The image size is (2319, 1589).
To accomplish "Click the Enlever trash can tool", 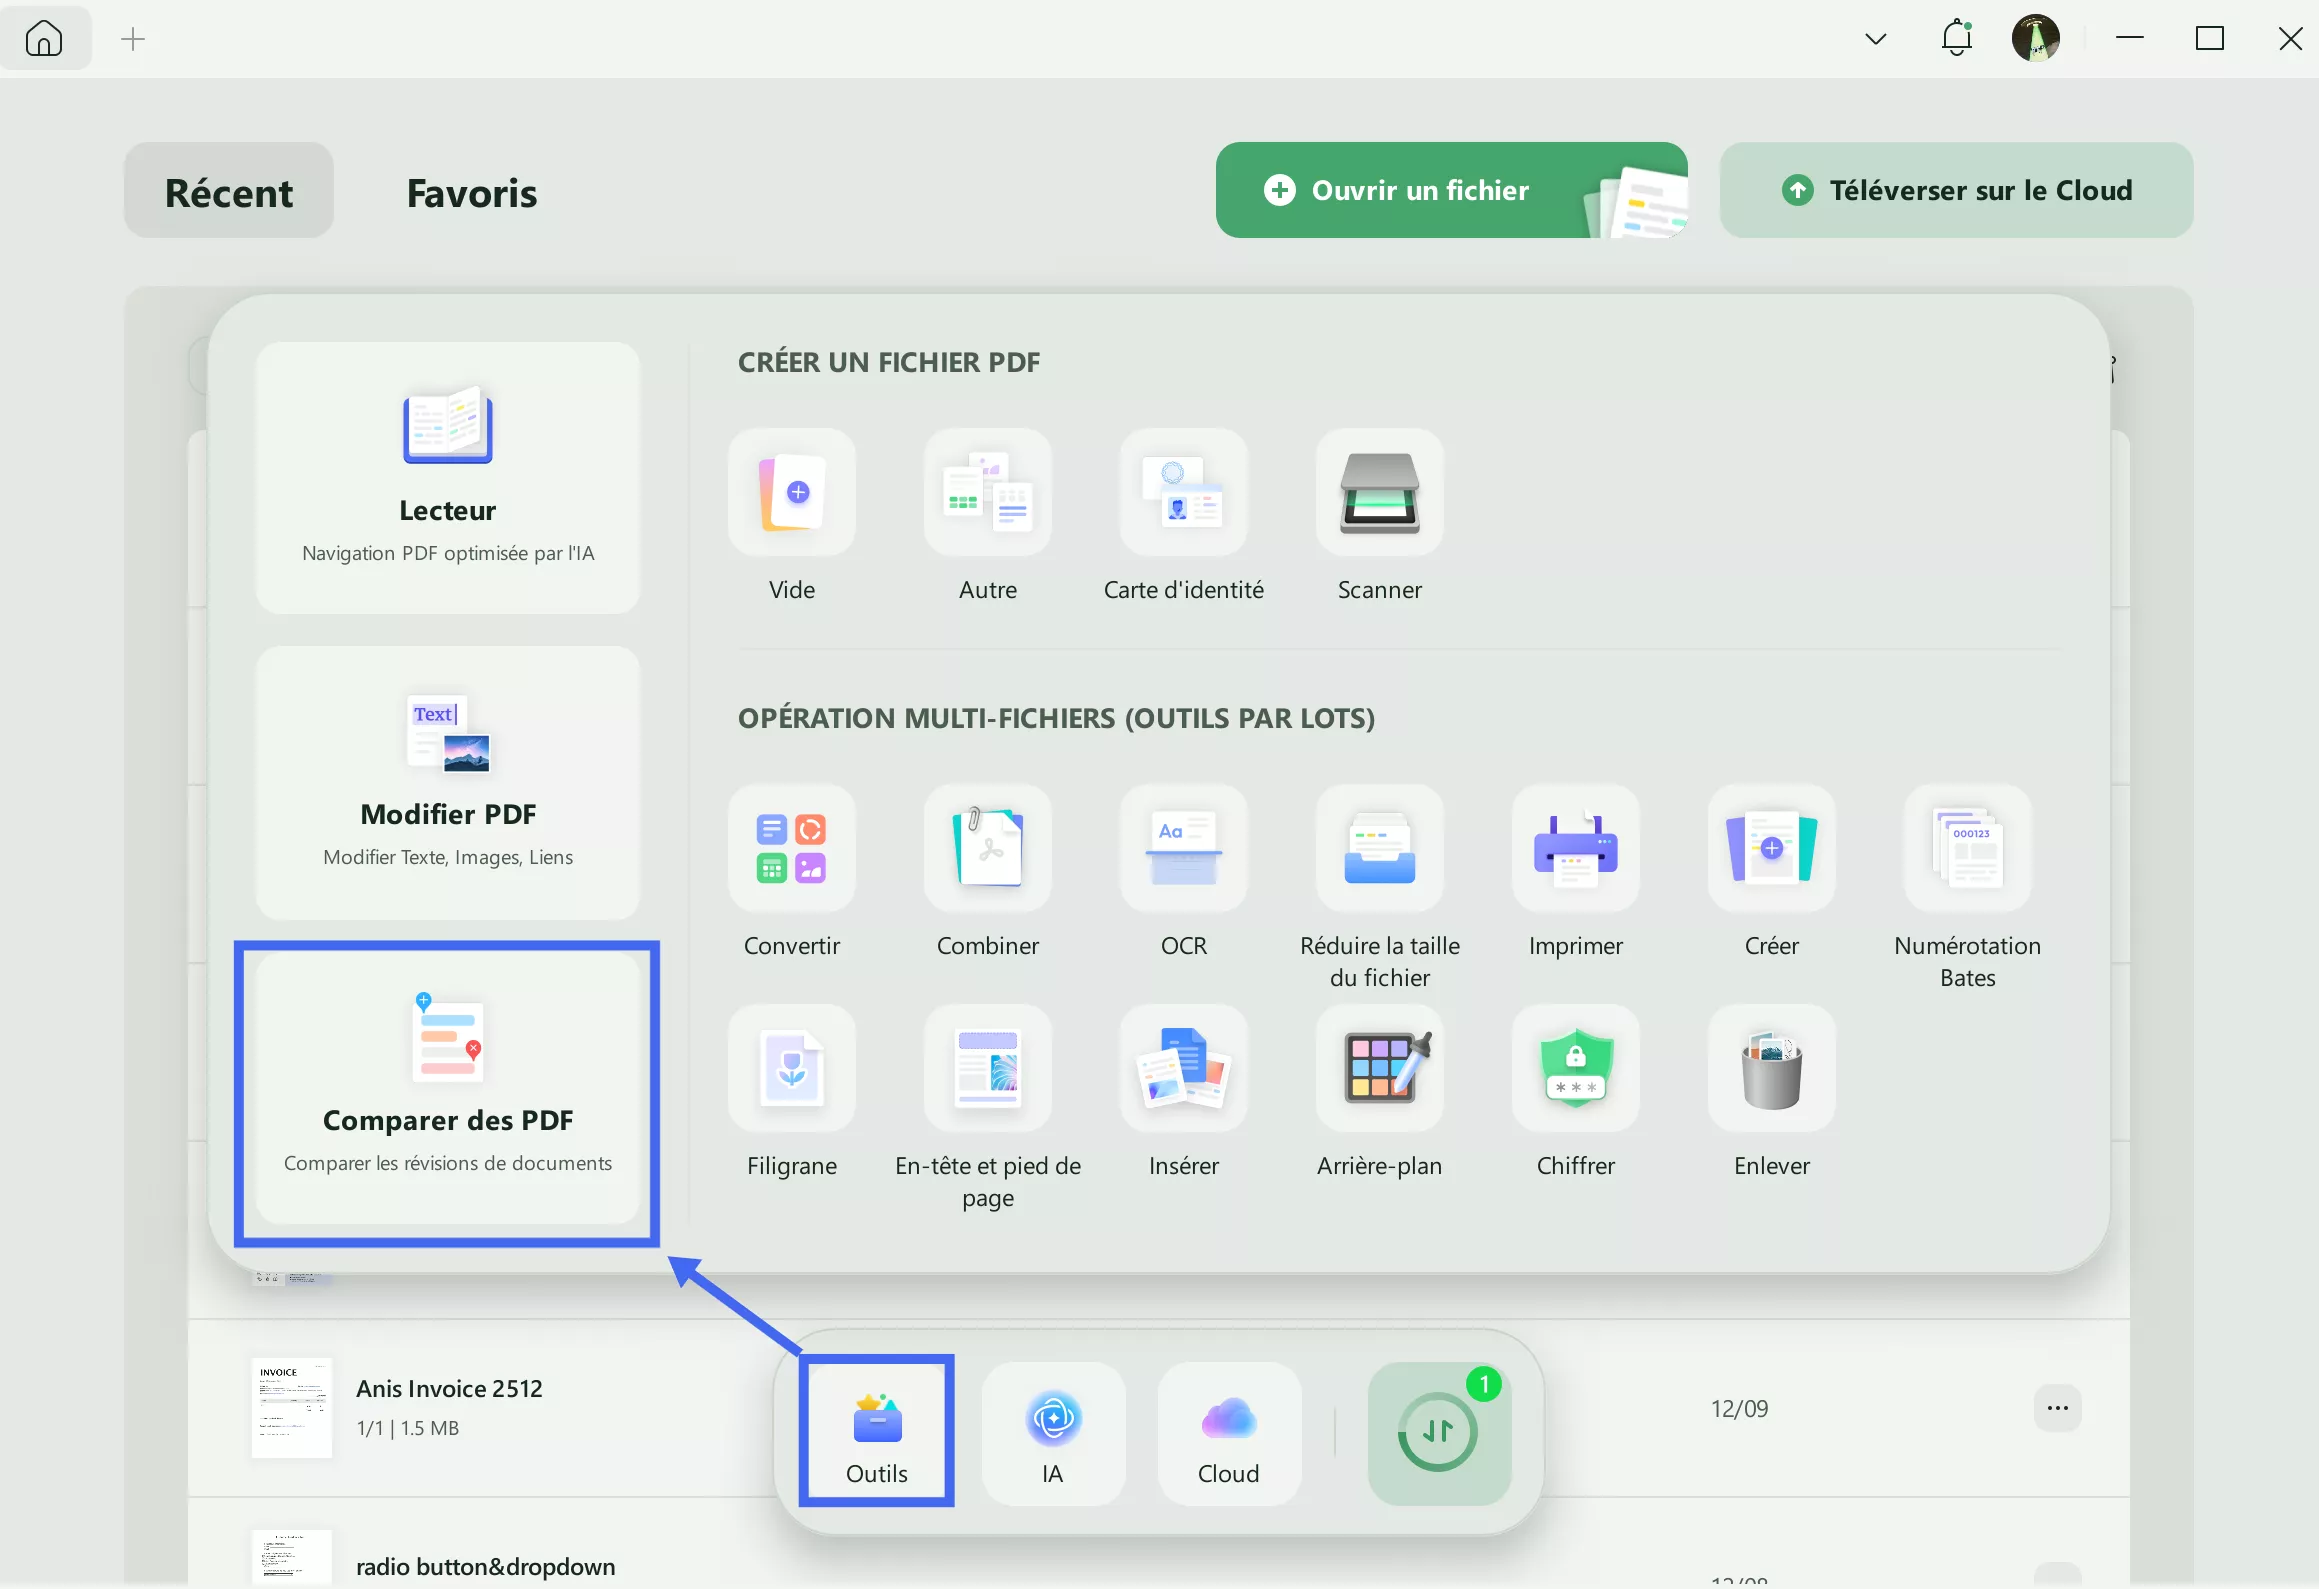I will (1771, 1069).
